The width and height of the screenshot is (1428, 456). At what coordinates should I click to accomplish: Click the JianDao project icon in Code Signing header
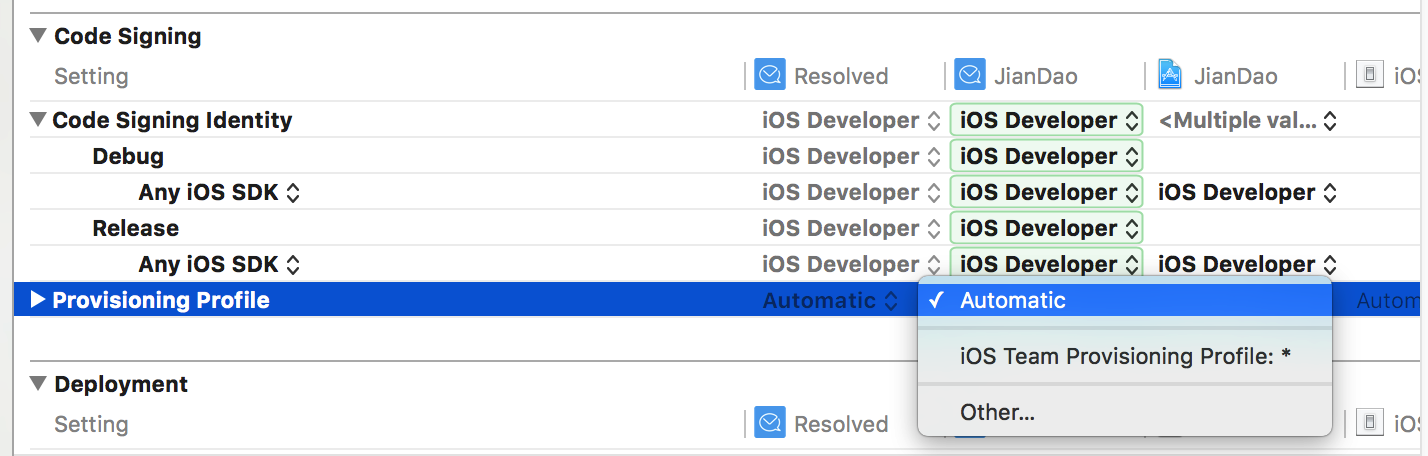click(x=1170, y=75)
